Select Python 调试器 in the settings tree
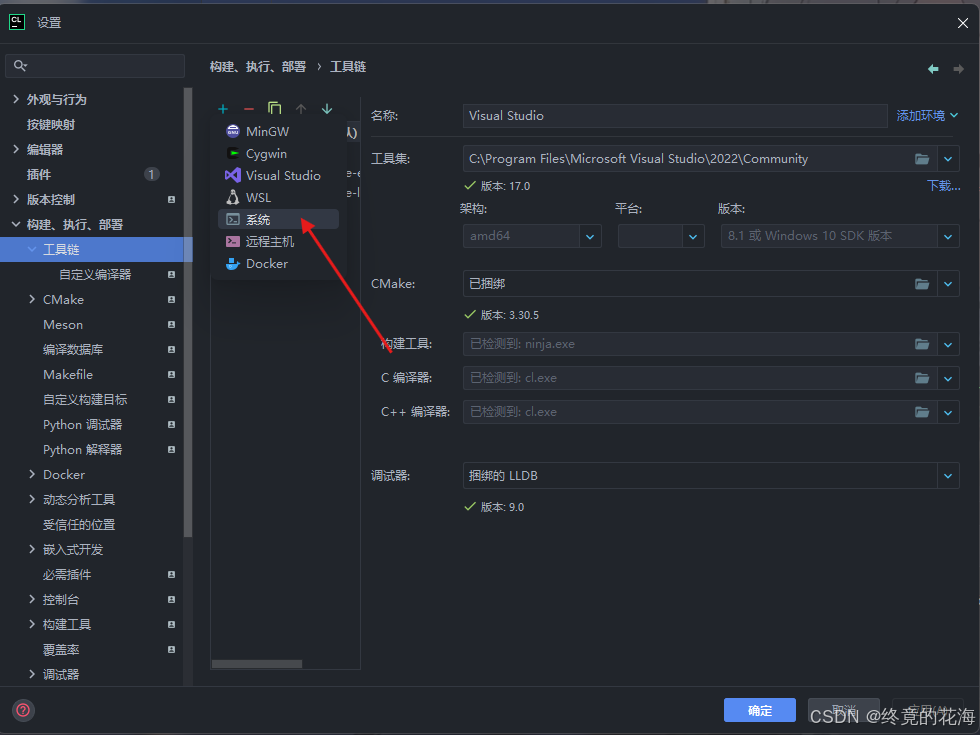 tap(91, 424)
